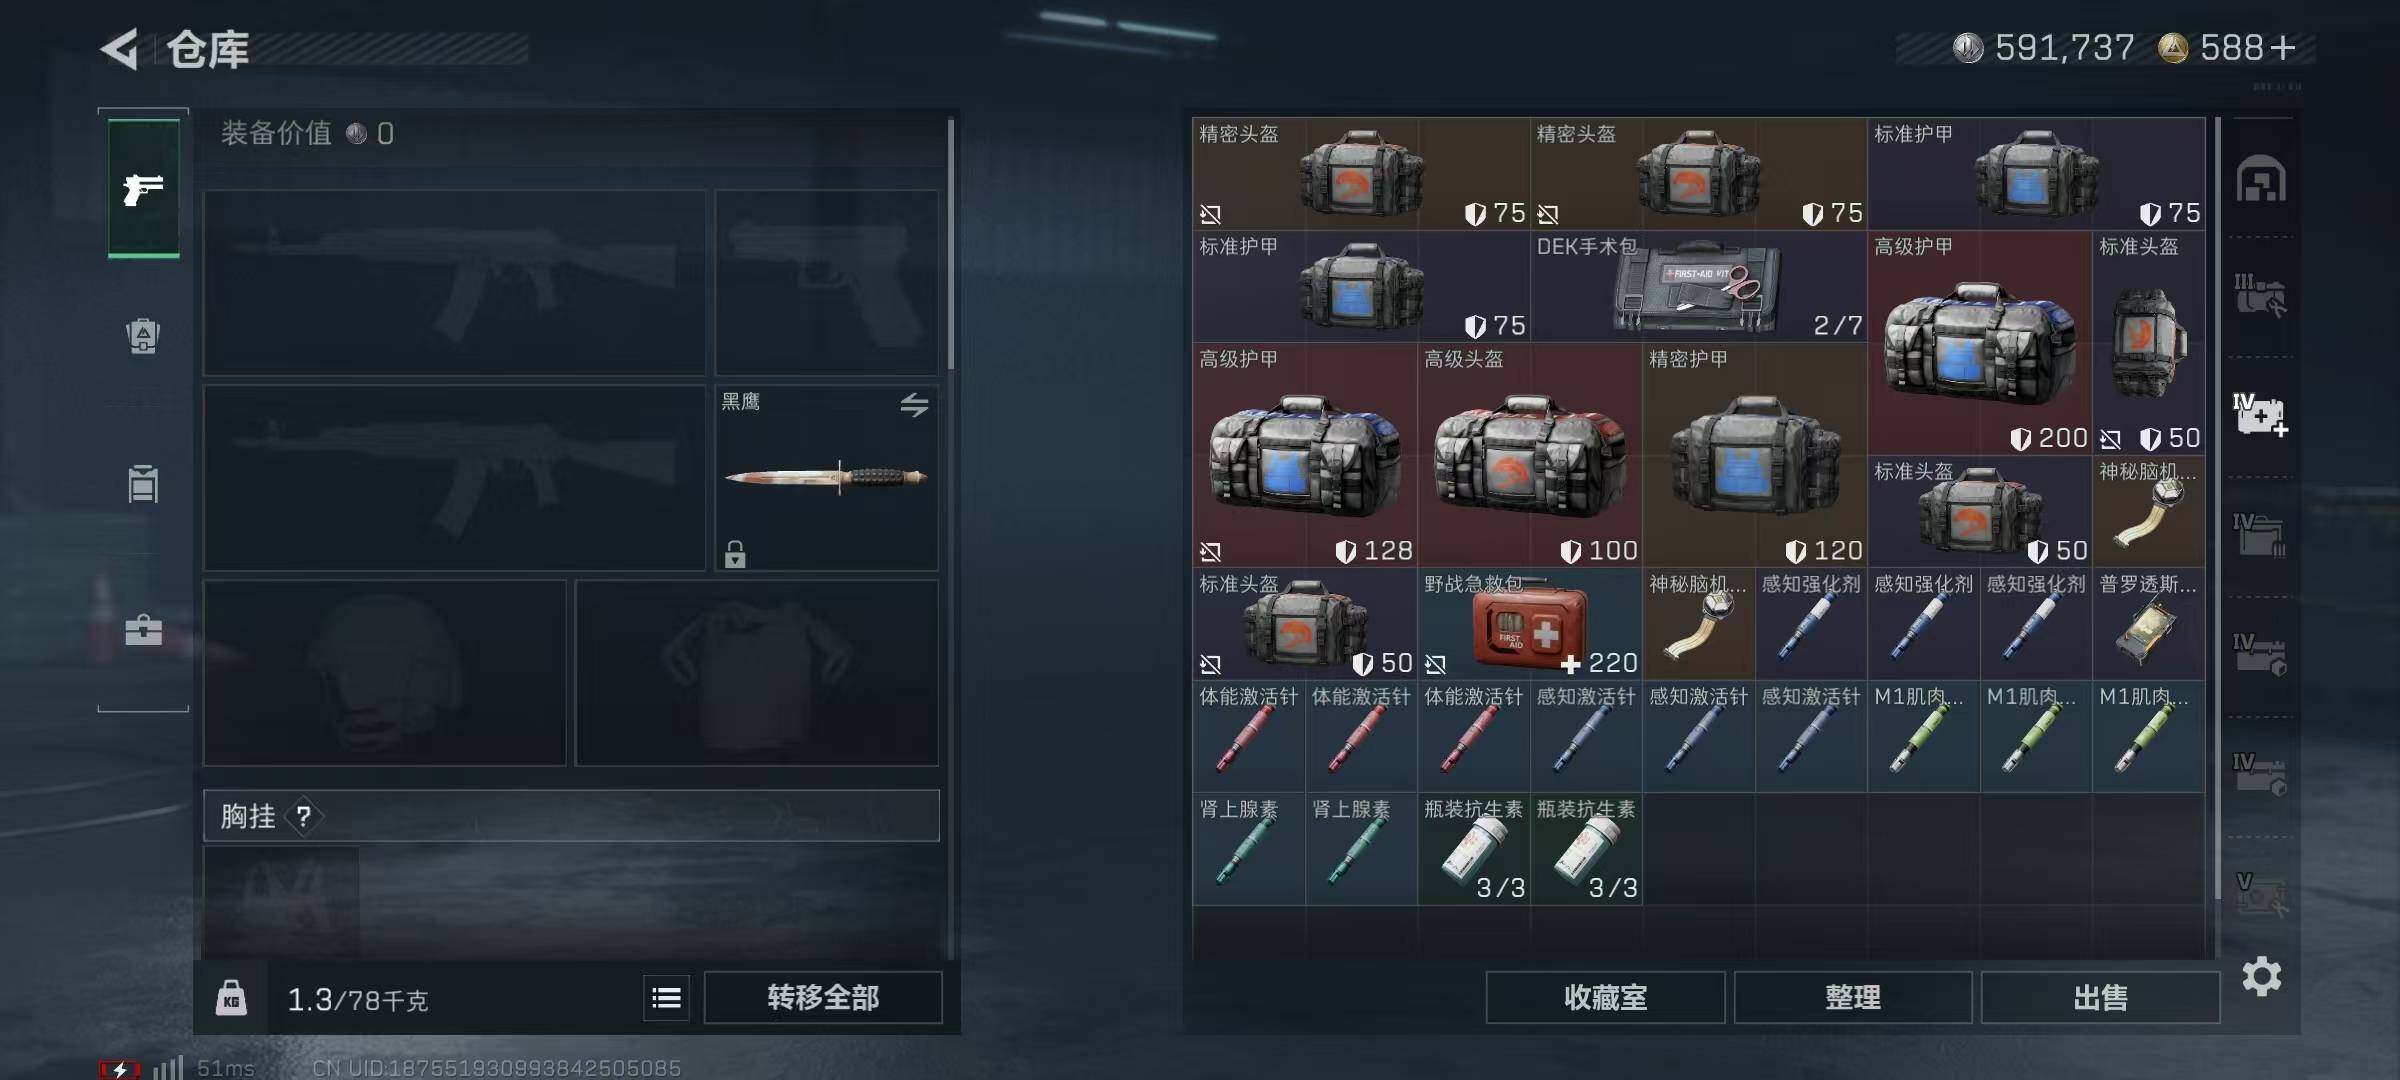Viewport: 2400px width, 1080px height.
Task: Select the level IV medical box icon
Action: pos(2261,414)
